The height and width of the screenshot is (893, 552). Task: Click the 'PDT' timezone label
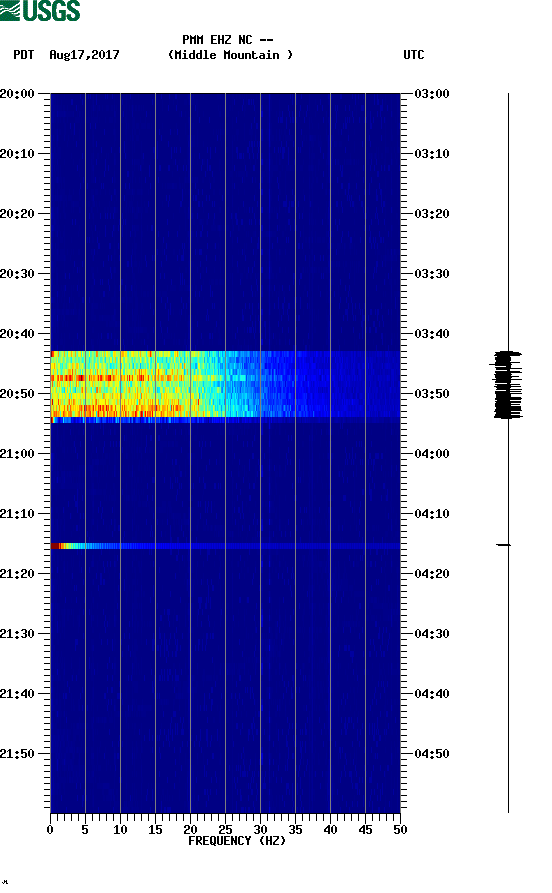tap(23, 55)
